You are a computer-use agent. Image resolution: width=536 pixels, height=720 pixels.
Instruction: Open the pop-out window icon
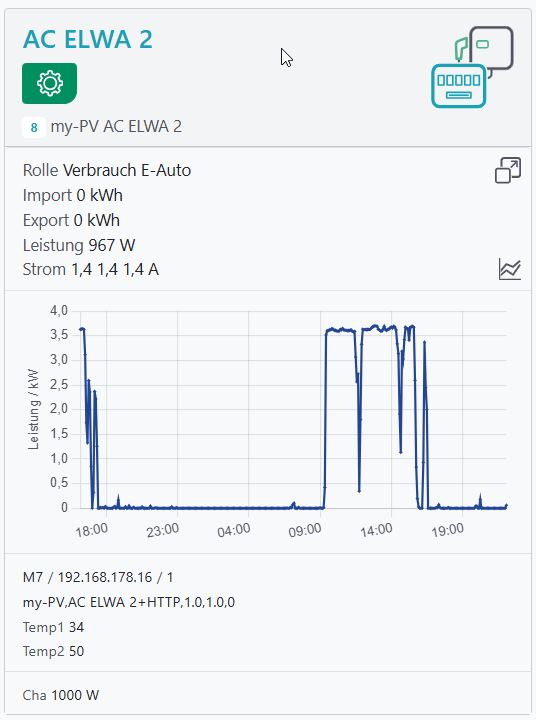tap(508, 170)
